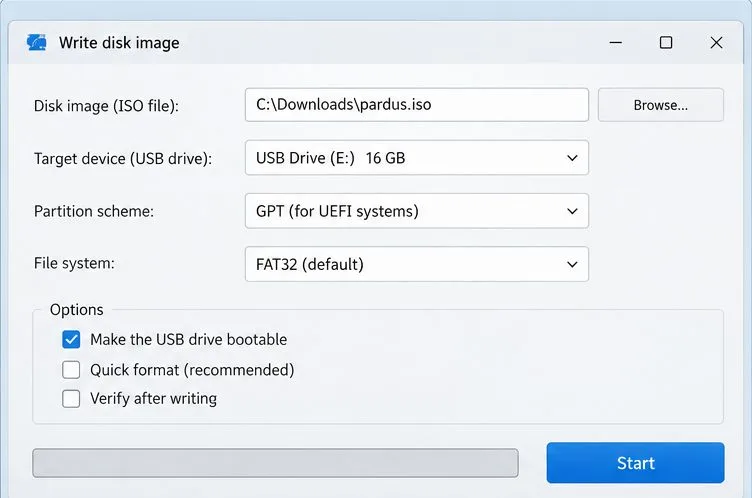Click the Write disk image app icon
Image resolution: width=752 pixels, height=498 pixels.
36,43
